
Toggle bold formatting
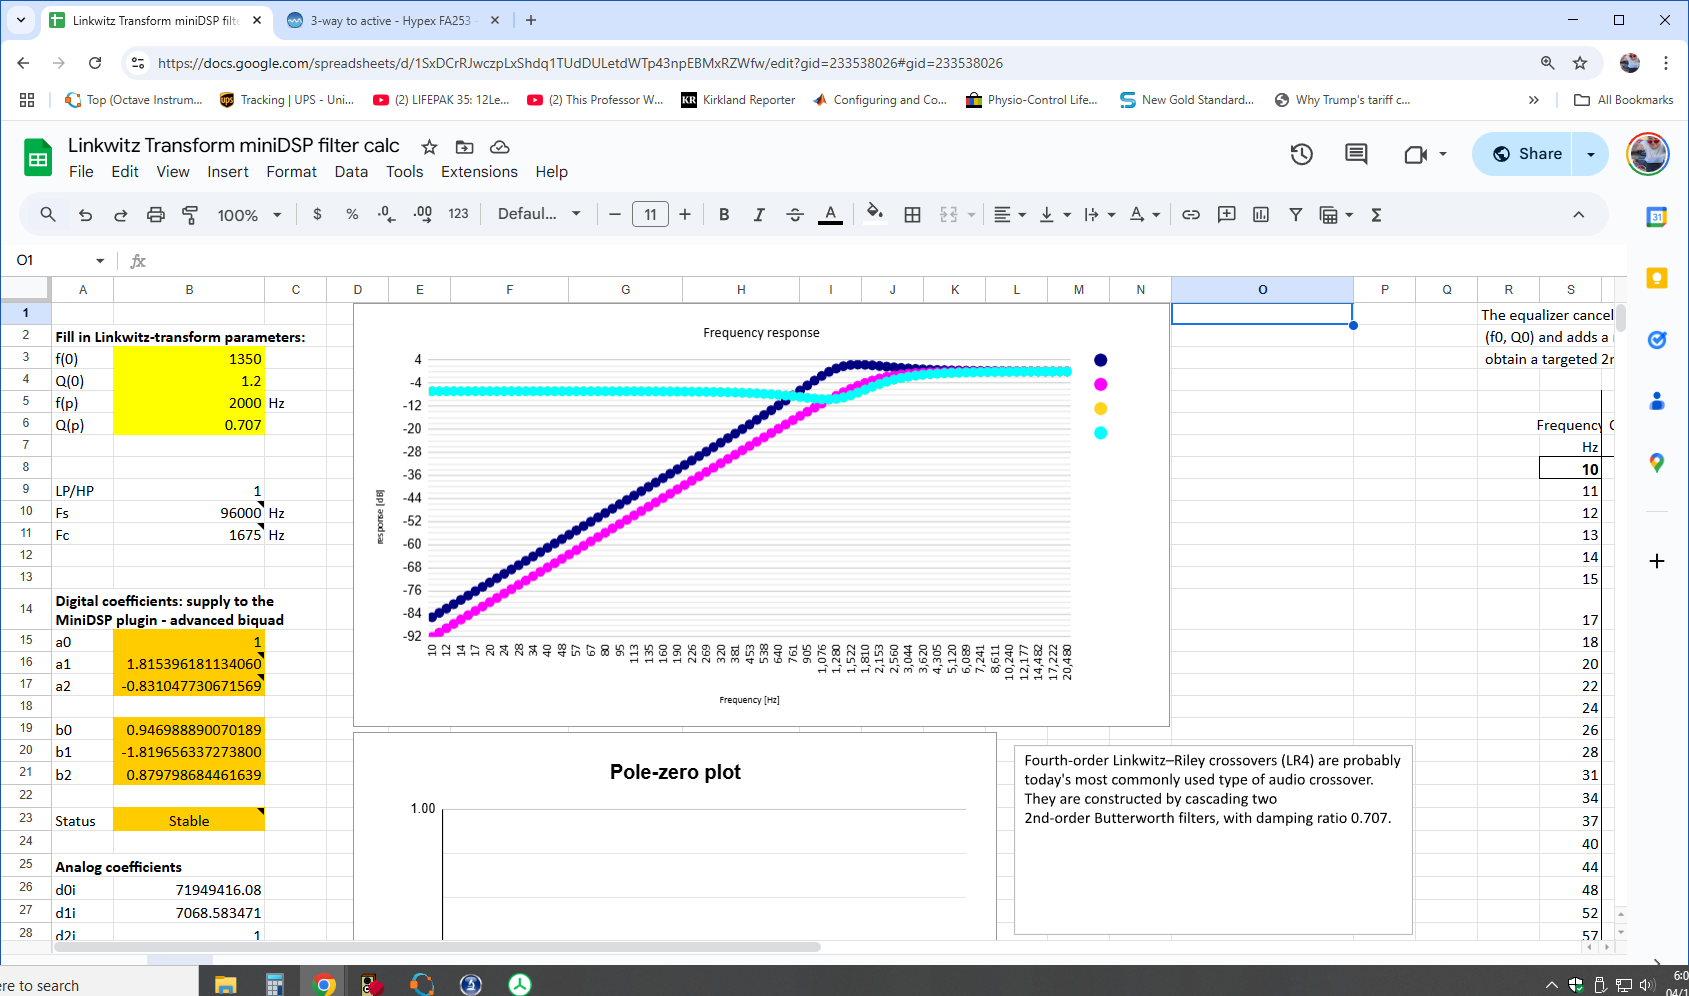point(724,214)
